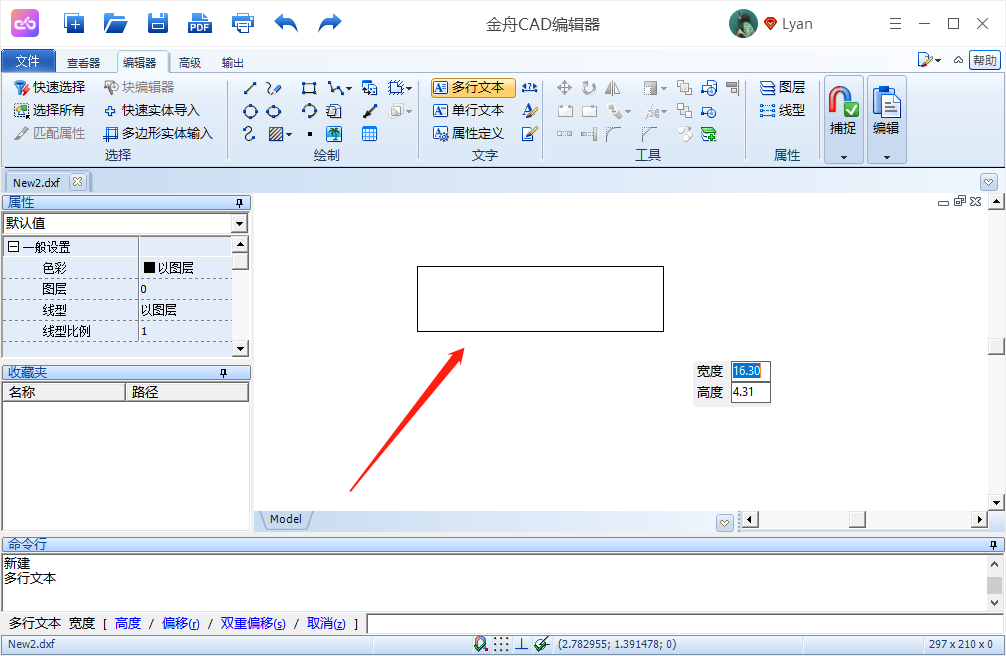Toggle the checkmark line icon in status bar
Viewport: 1006px width, 656px height.
pos(541,644)
